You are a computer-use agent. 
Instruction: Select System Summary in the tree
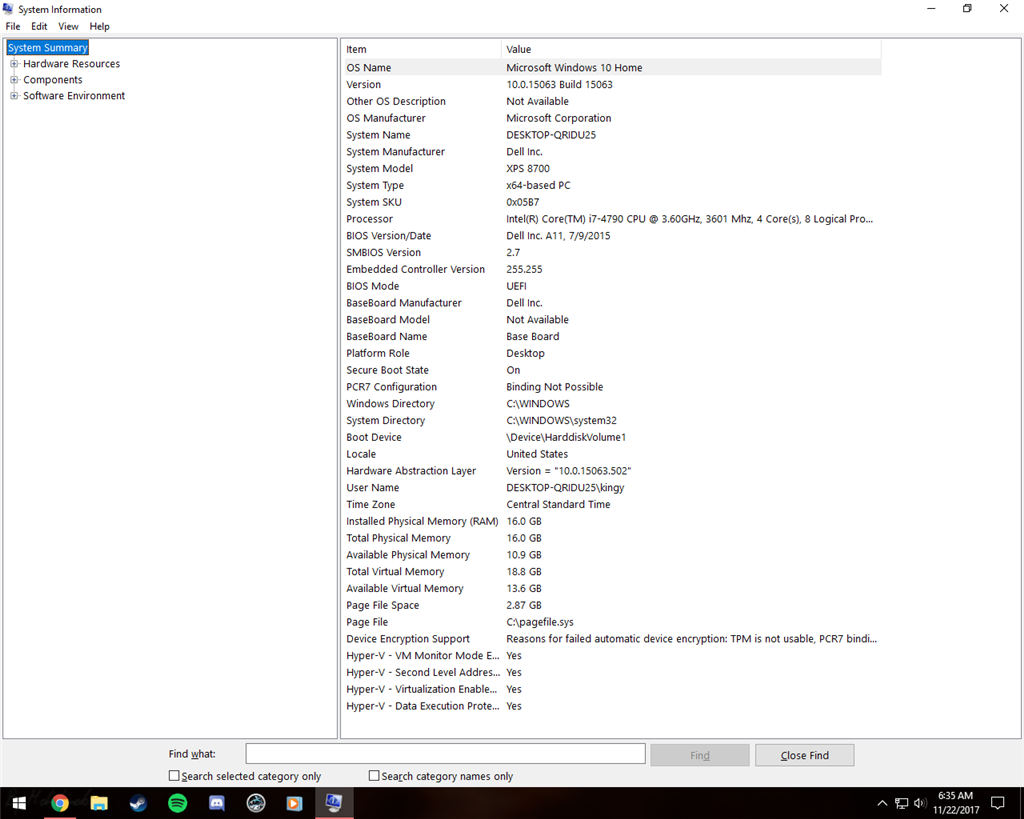(48, 48)
